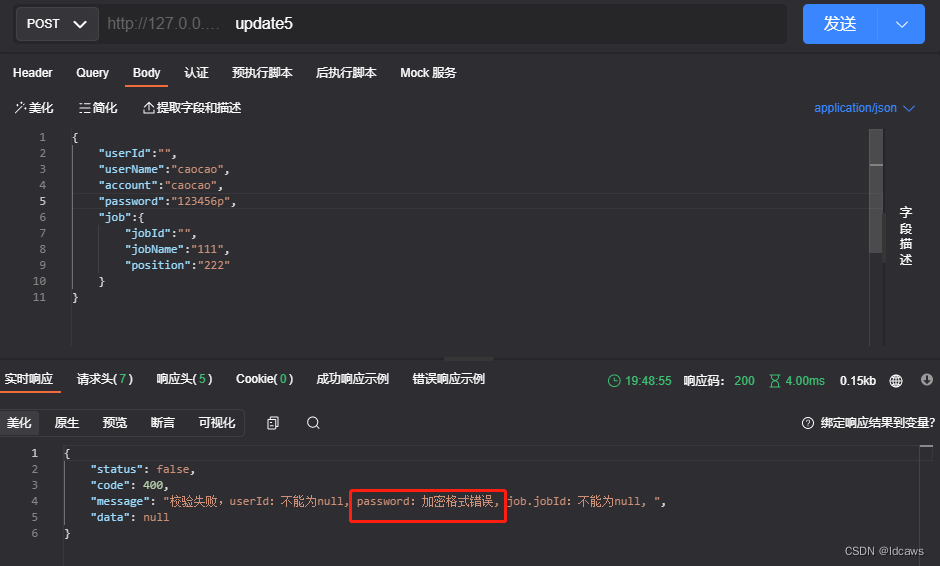Click the "position":"222" body line
This screenshot has width=940, height=566.
(177, 265)
